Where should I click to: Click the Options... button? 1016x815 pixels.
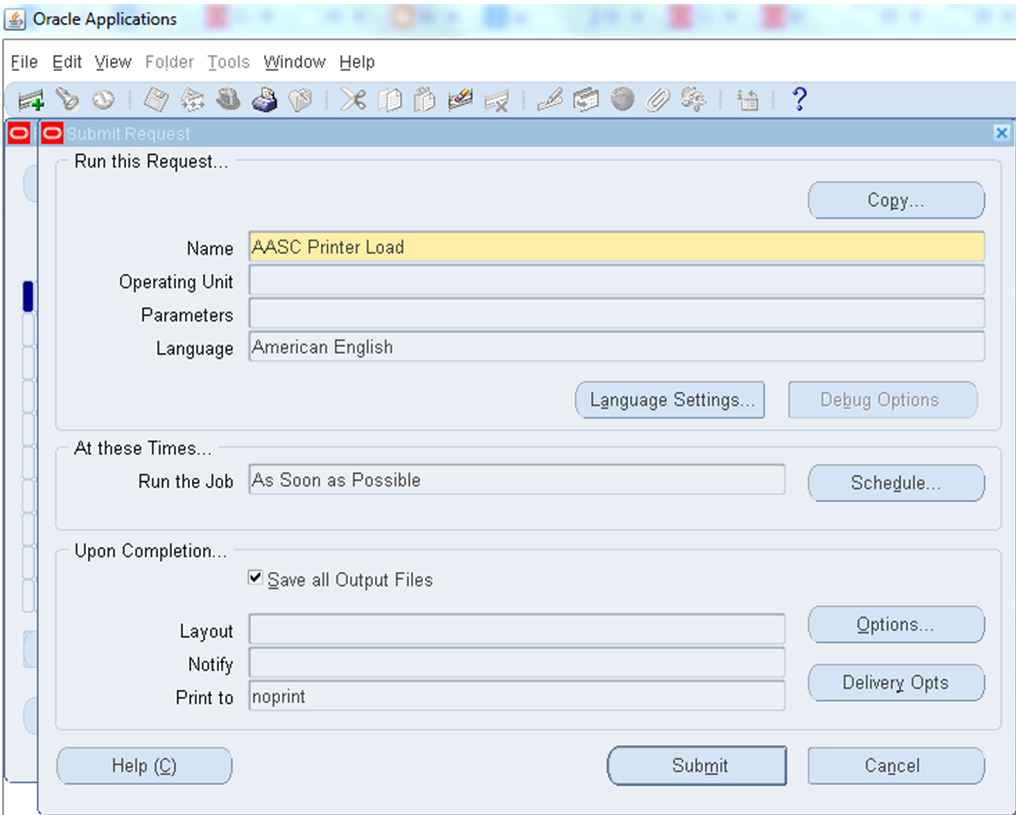tap(896, 625)
